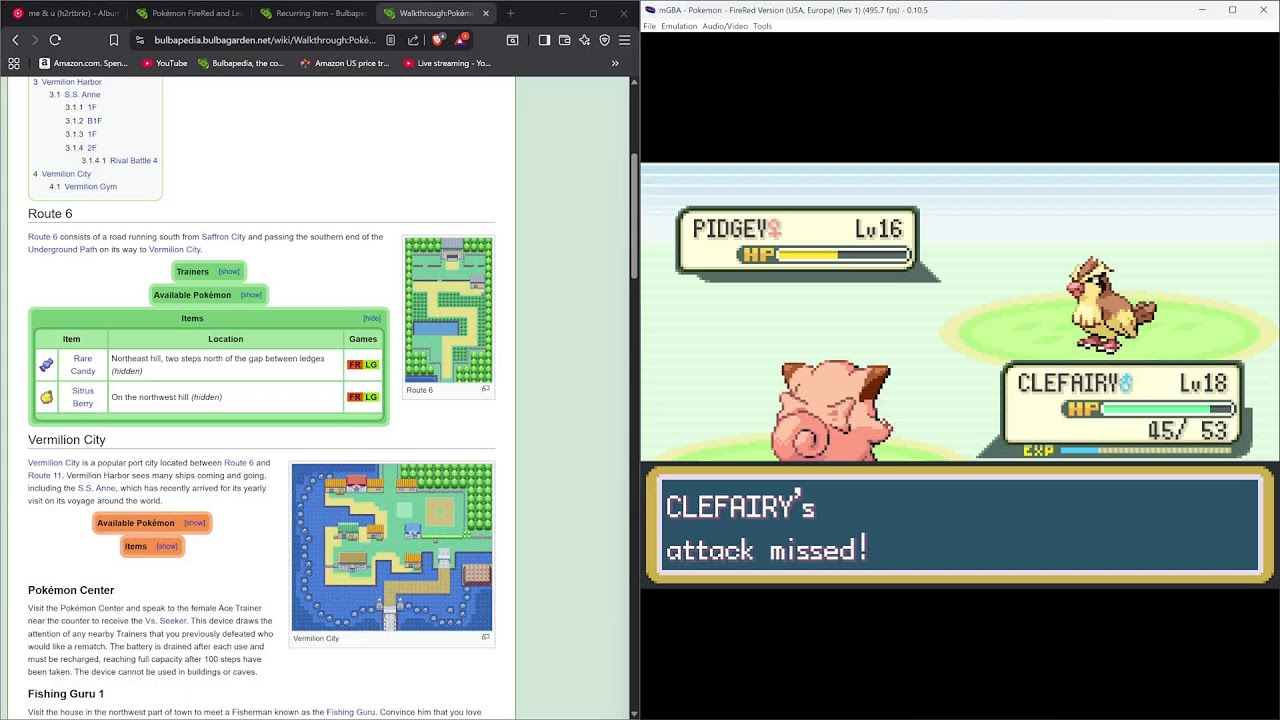Open the Vermilion City map thumbnail

392,547
